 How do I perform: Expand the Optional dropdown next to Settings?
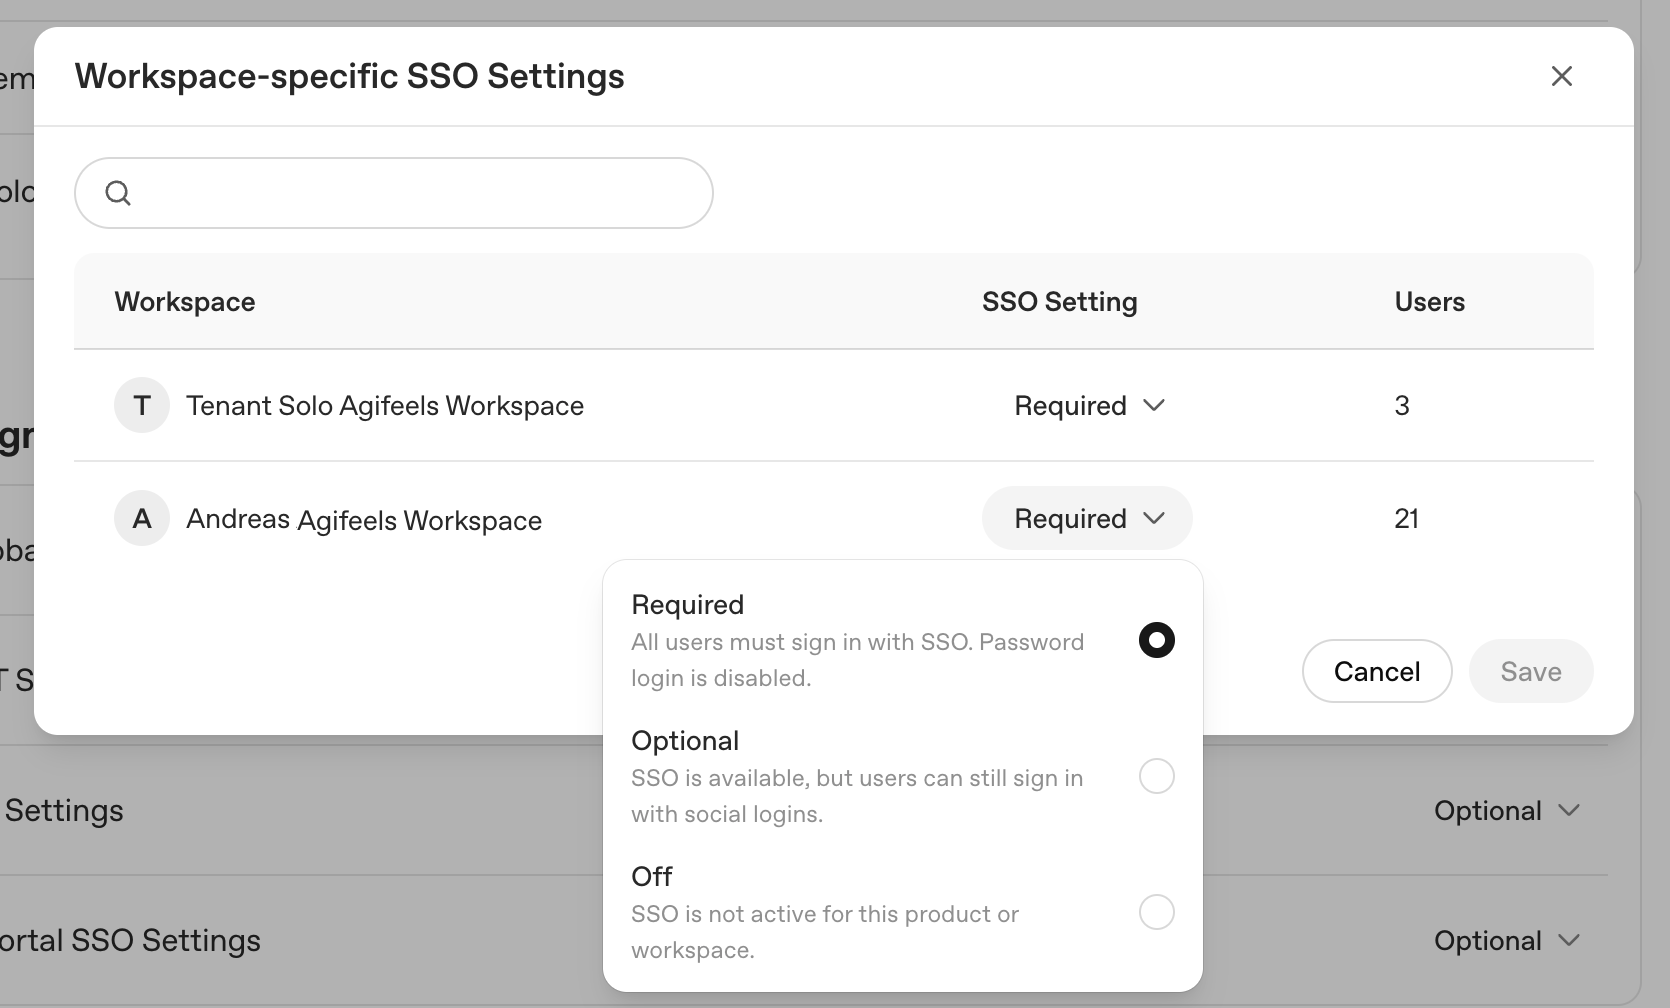[1508, 810]
